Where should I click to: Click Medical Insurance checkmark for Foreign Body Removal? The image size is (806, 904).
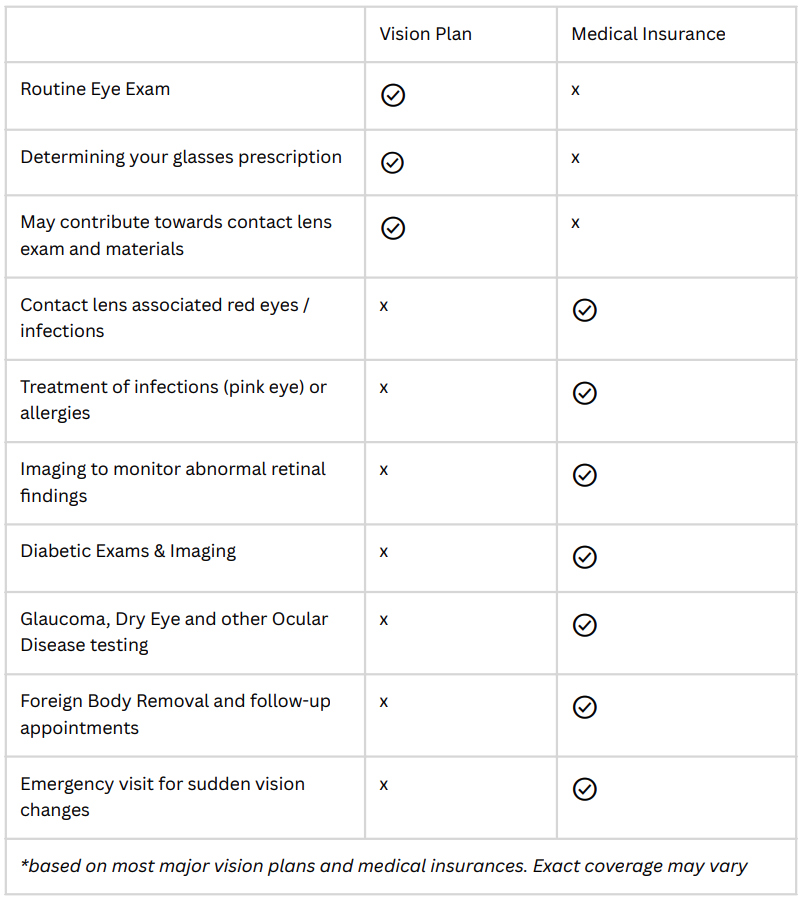pos(585,707)
